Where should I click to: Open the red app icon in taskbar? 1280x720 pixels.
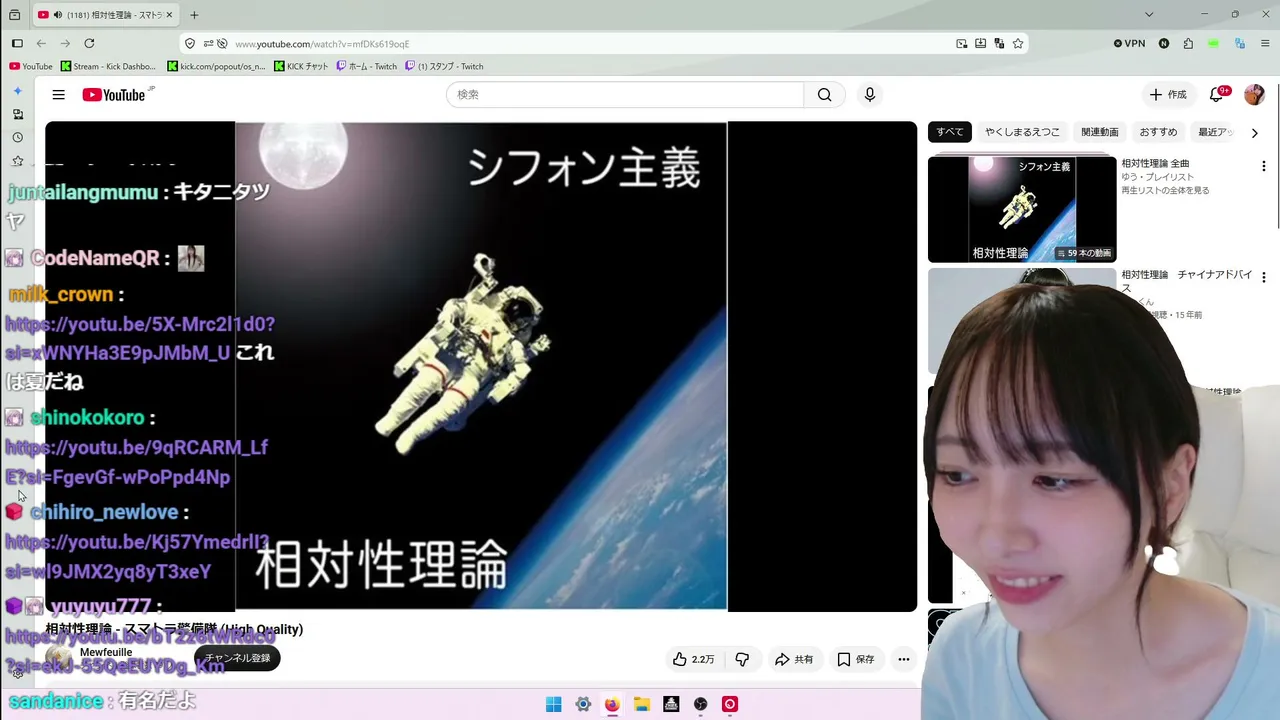[x=730, y=704]
